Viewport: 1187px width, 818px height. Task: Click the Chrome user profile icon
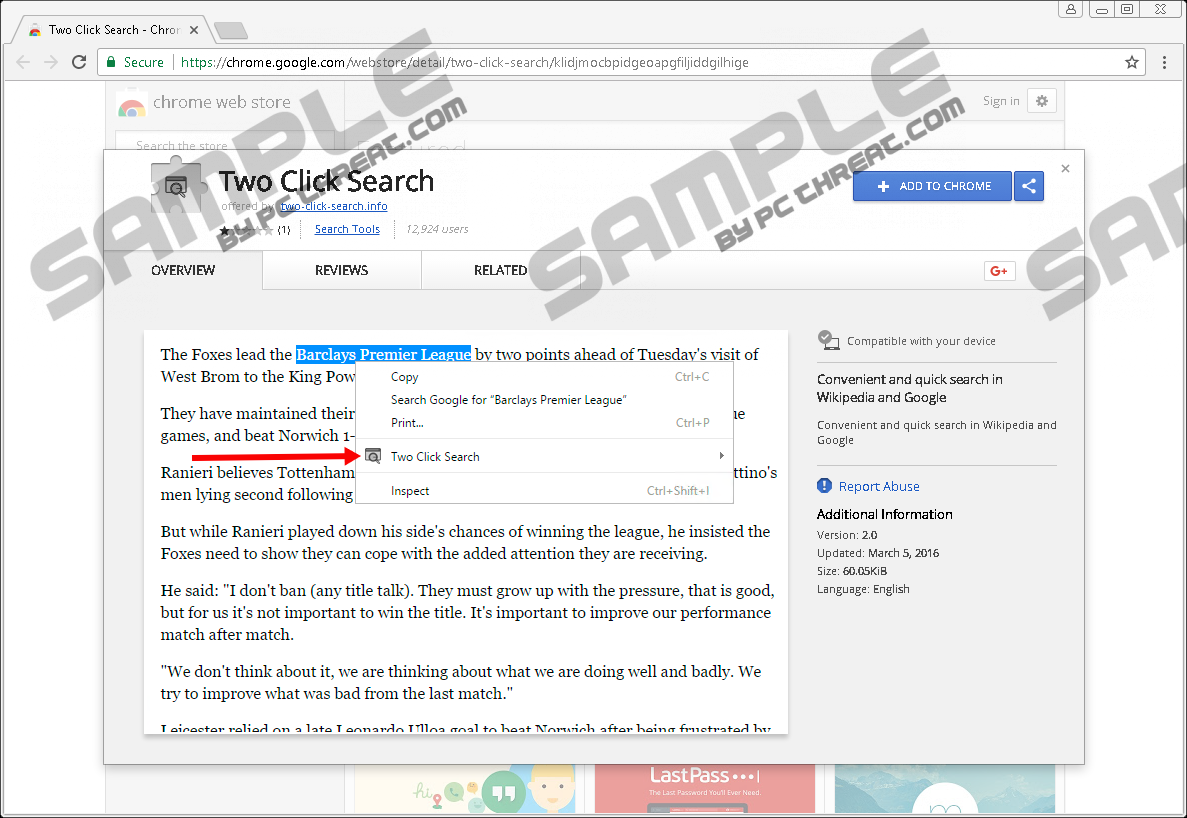(x=1070, y=9)
